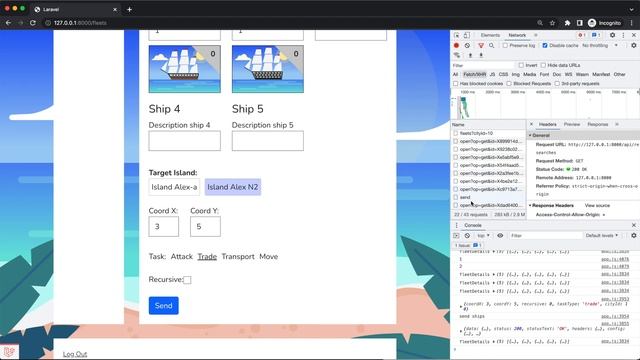Click the DevTools inspect element picker icon

[457, 36]
